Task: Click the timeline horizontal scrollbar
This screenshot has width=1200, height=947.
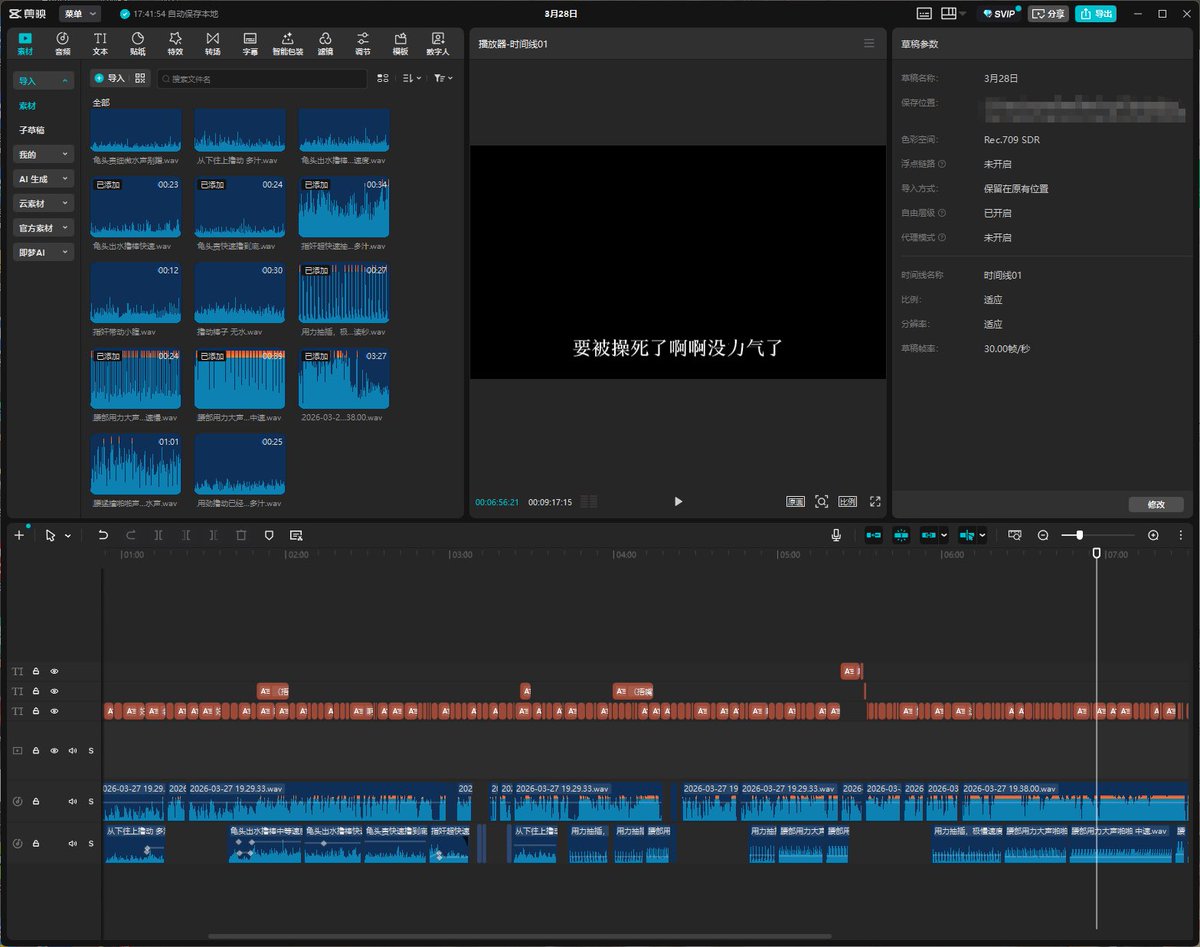Action: pos(519,937)
